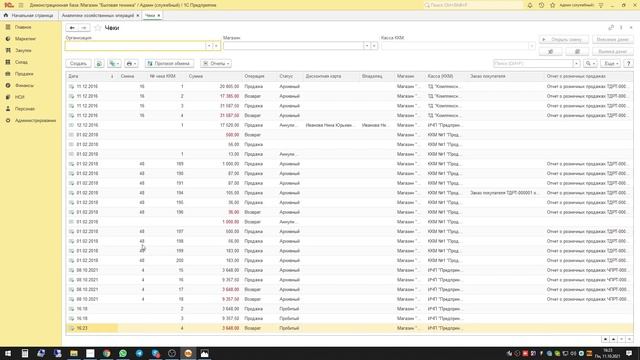Expand the create-based-on dropdown button
The height and width of the screenshot is (360, 640).
coord(114,64)
